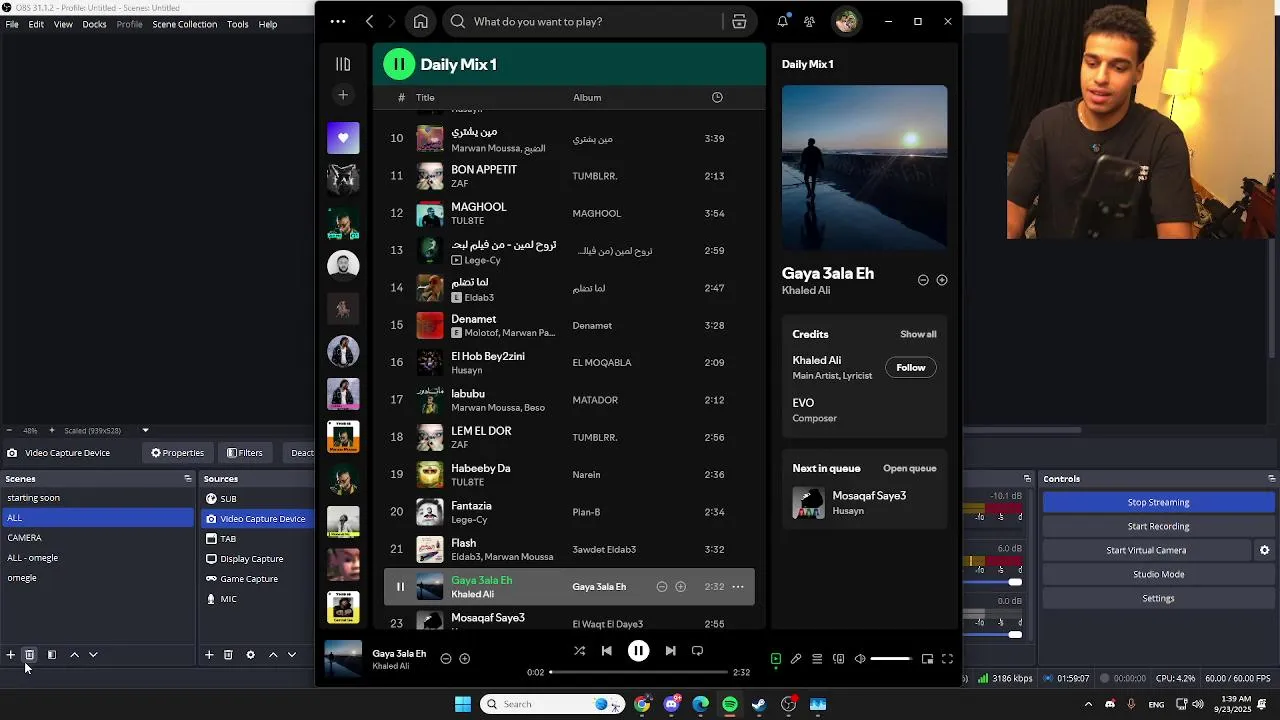The width and height of the screenshot is (1280, 720).
Task: Open more options for Gaya 3ala Eh row
Action: tap(738, 587)
